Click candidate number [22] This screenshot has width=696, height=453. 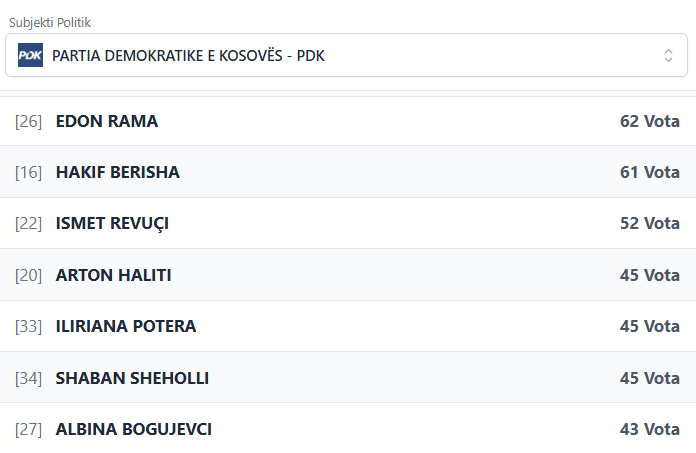pyautogui.click(x=29, y=223)
